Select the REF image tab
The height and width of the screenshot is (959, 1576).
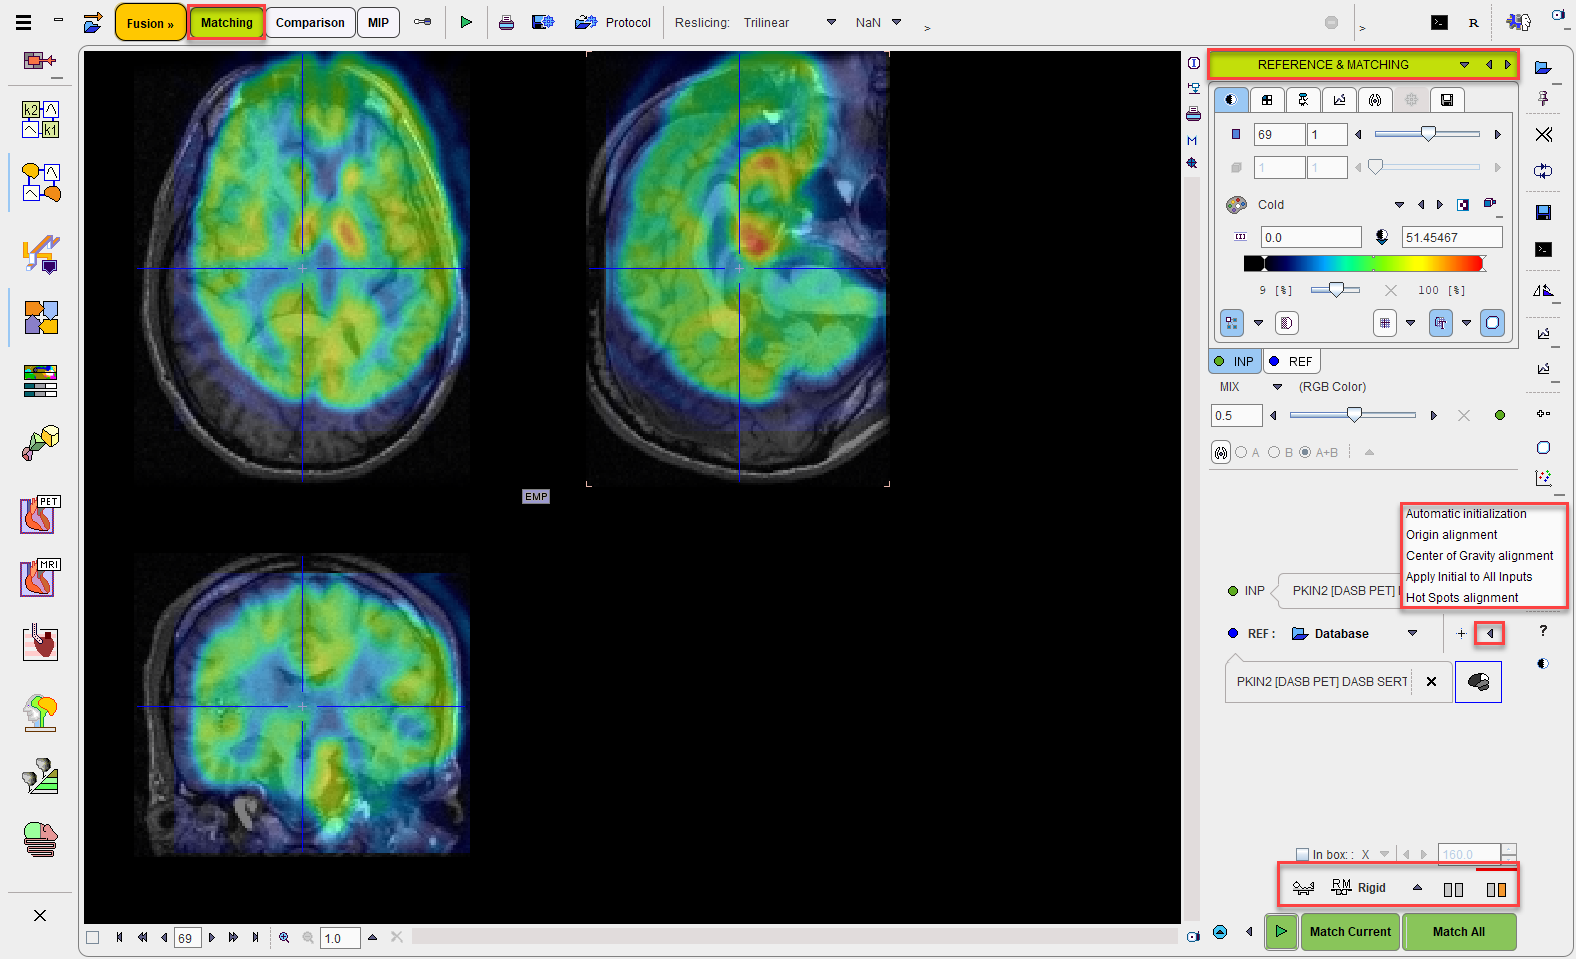click(x=1291, y=361)
